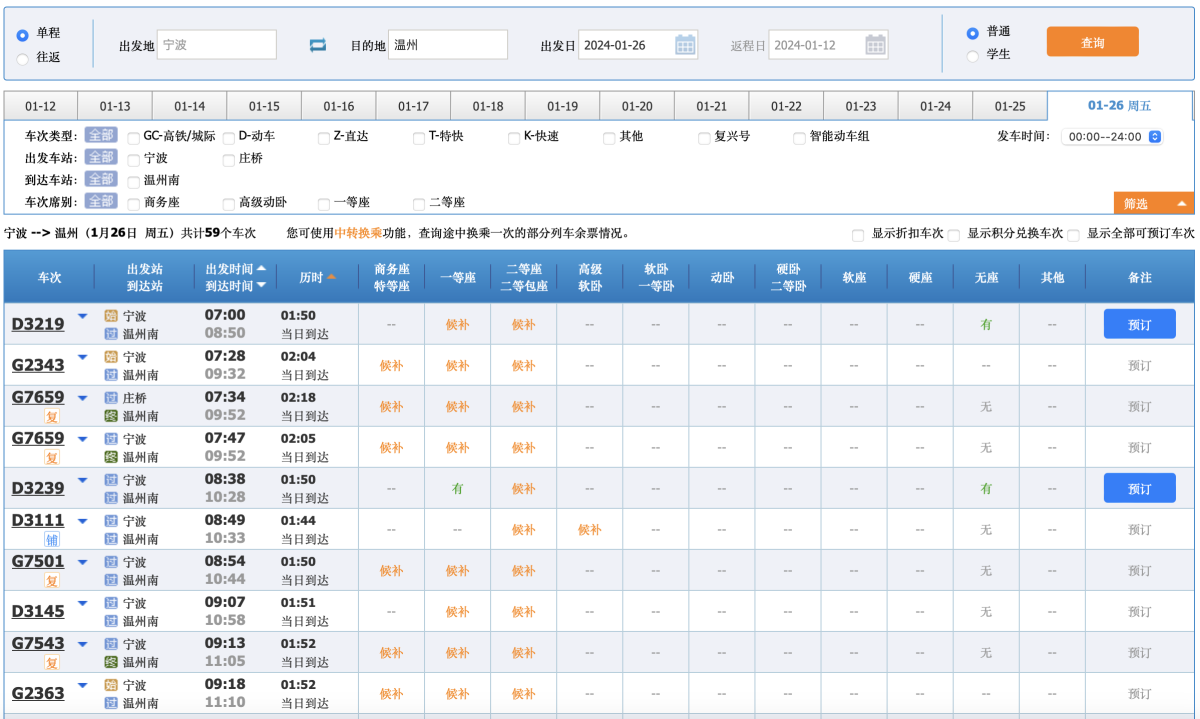Viewport: 1200px width, 719px height.
Task: Book train D3239 with 预订 button
Action: click(x=1140, y=488)
